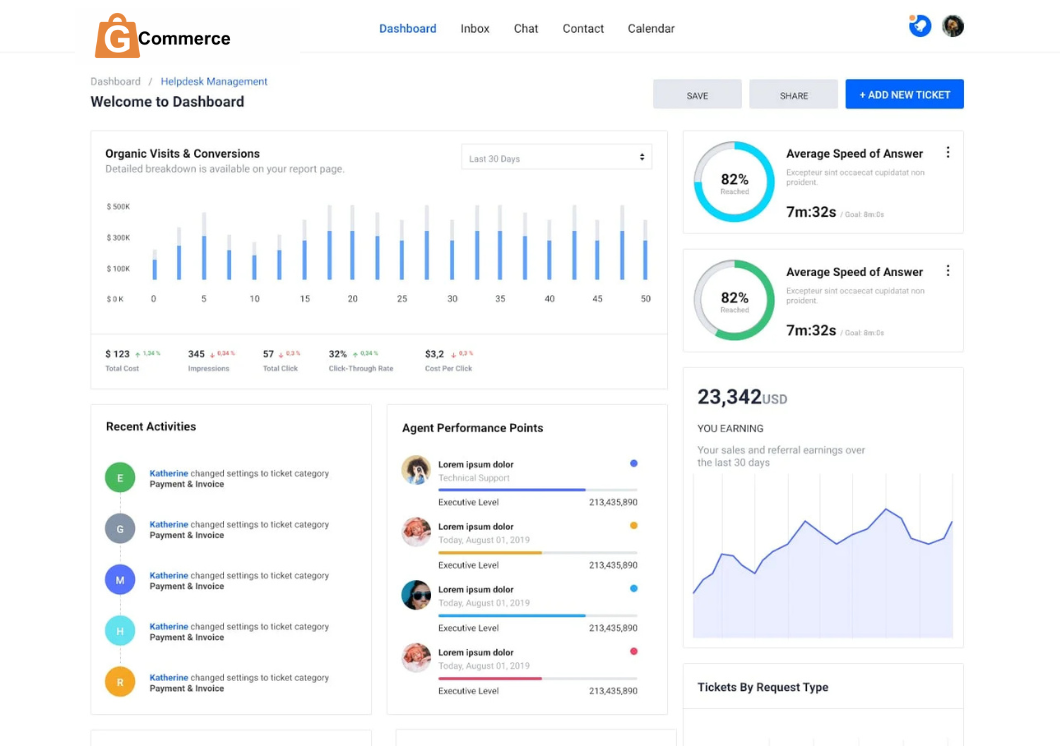Open options menu on second Average Speed card

click(x=948, y=271)
